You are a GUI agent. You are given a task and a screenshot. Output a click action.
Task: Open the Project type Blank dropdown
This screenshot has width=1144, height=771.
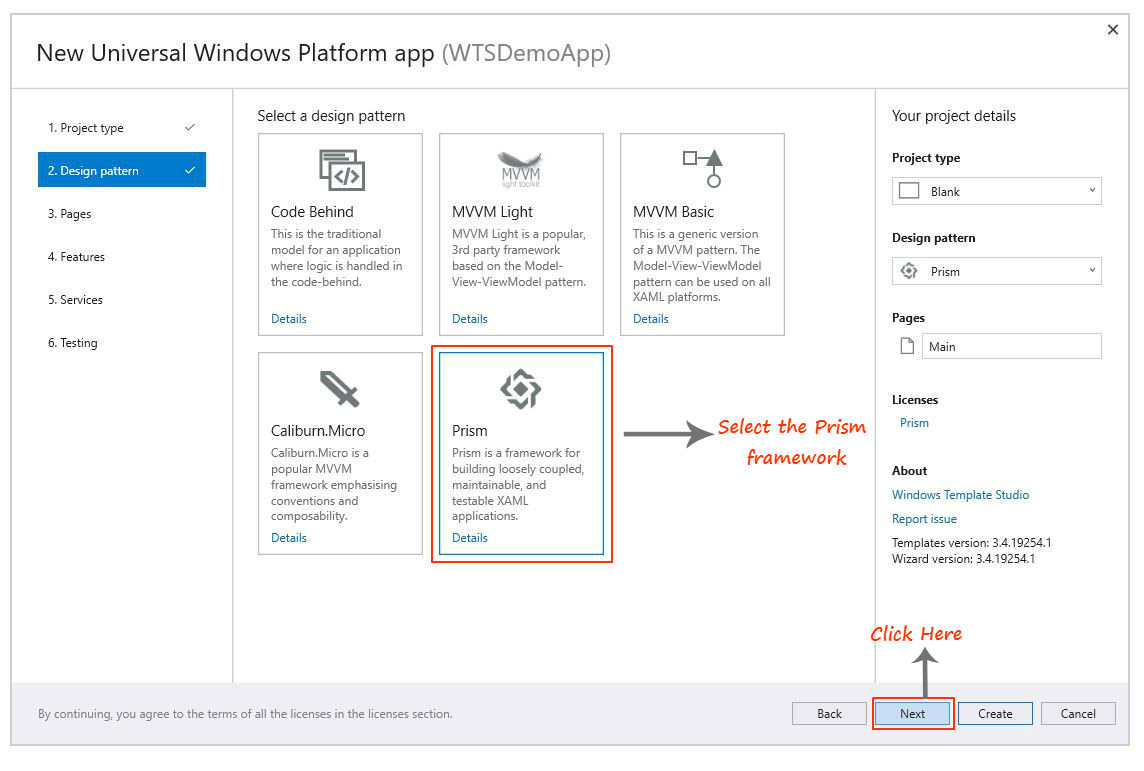tap(997, 191)
